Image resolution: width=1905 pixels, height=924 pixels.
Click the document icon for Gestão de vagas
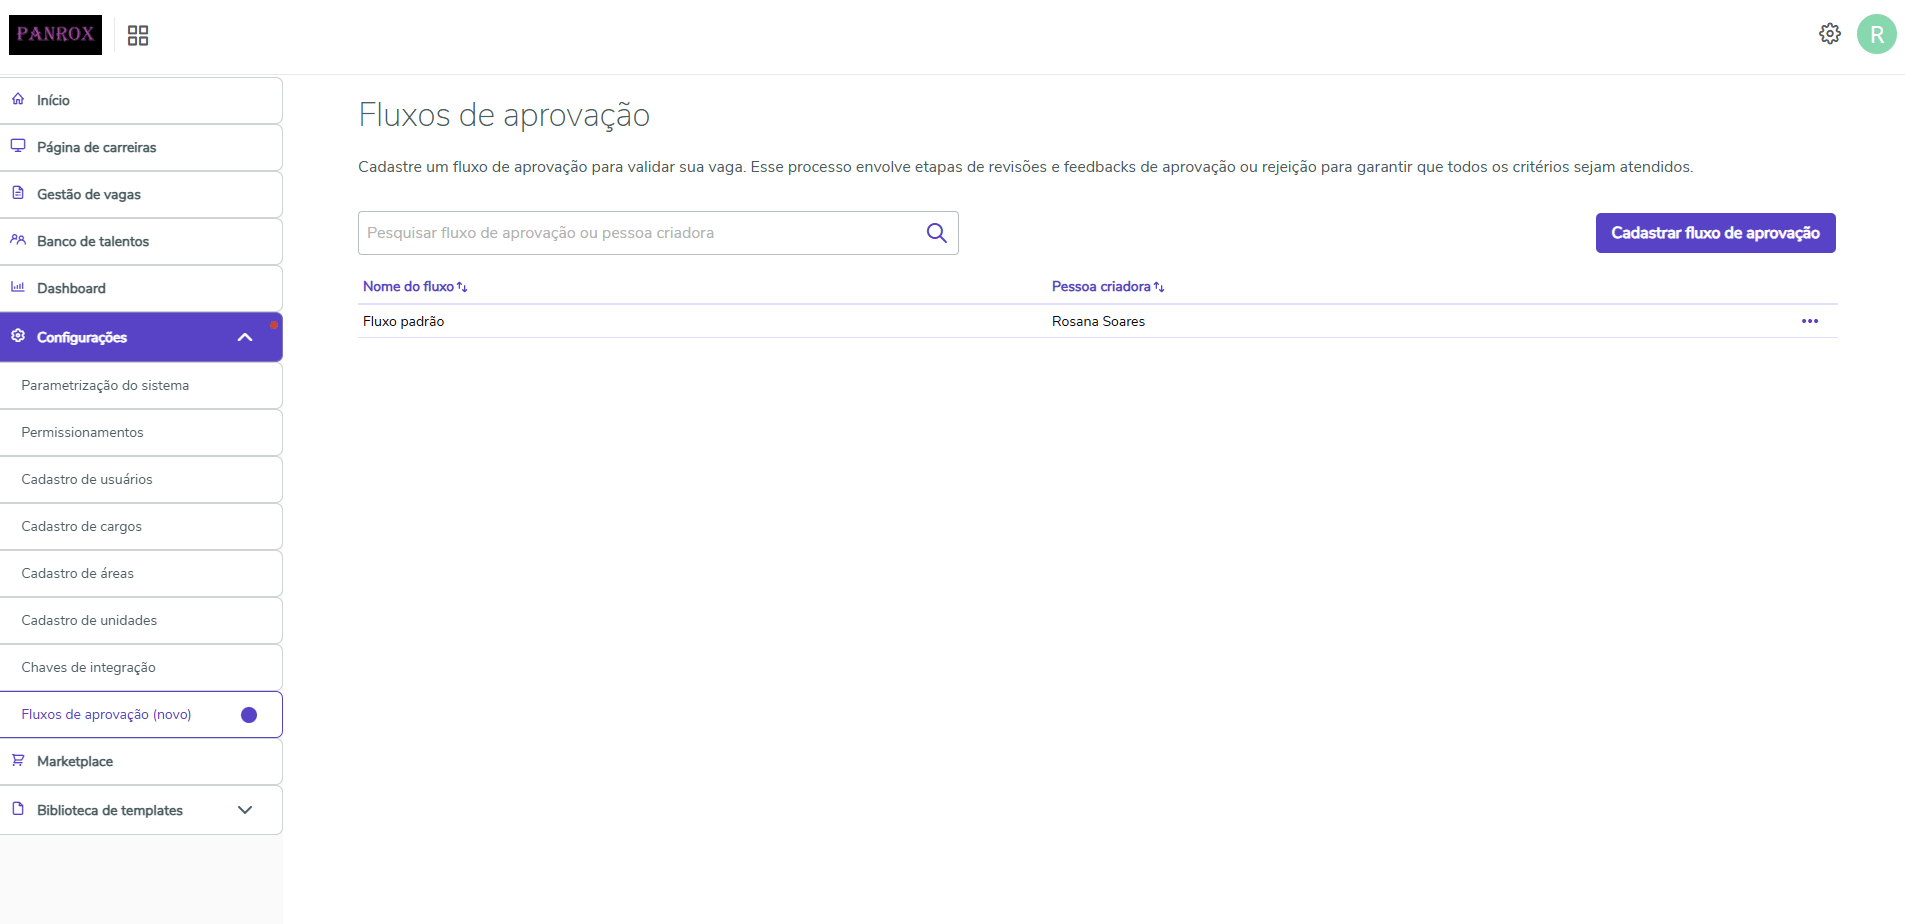coord(18,193)
